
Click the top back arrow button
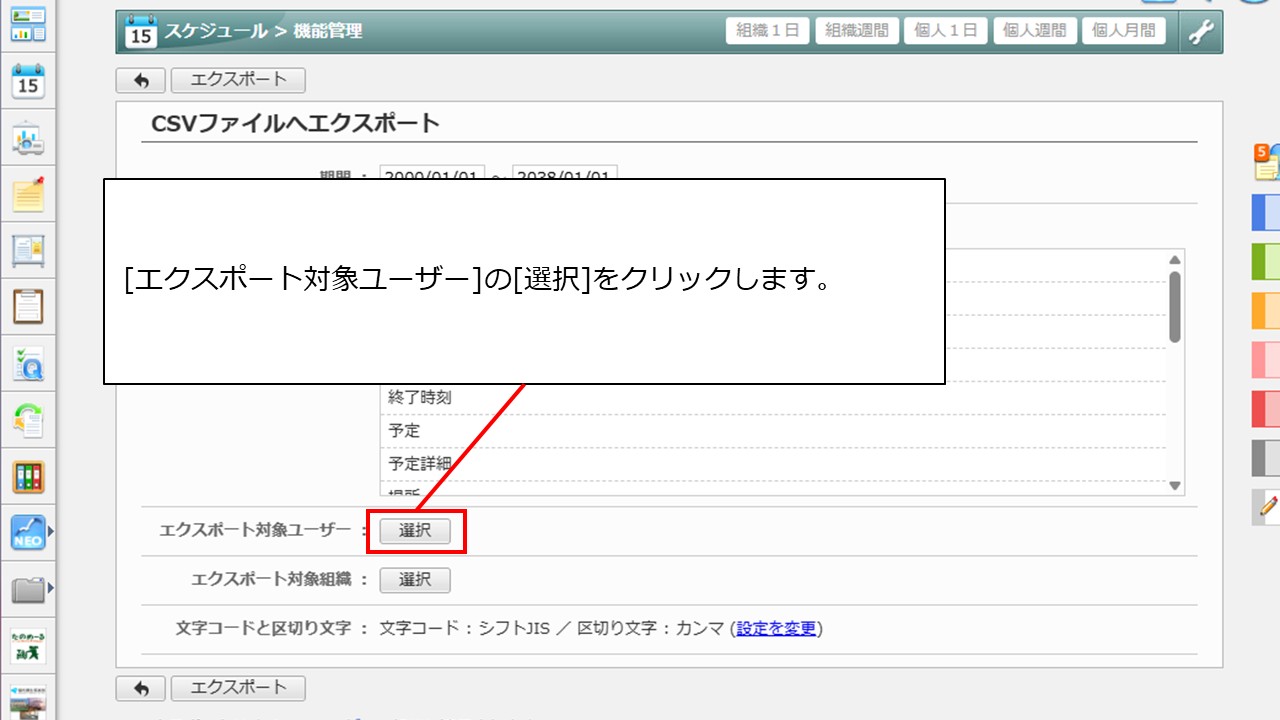tap(141, 81)
